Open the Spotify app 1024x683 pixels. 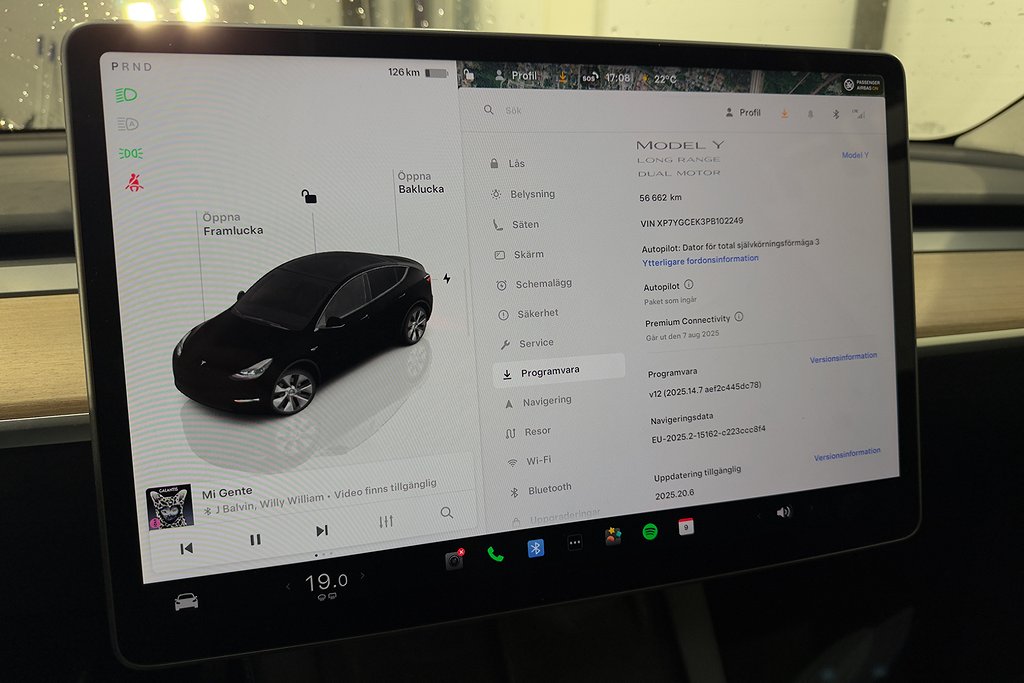click(650, 532)
